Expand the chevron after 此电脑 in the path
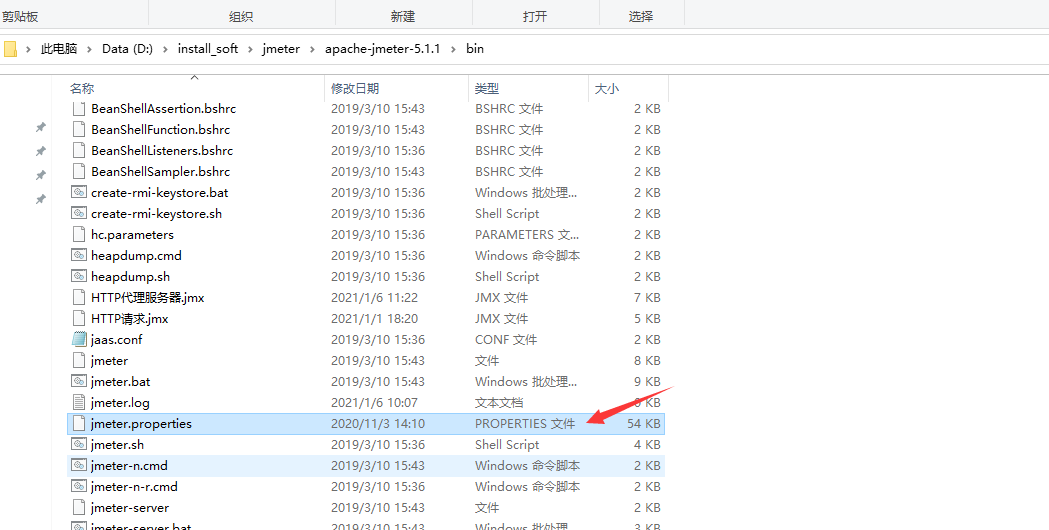 point(90,49)
